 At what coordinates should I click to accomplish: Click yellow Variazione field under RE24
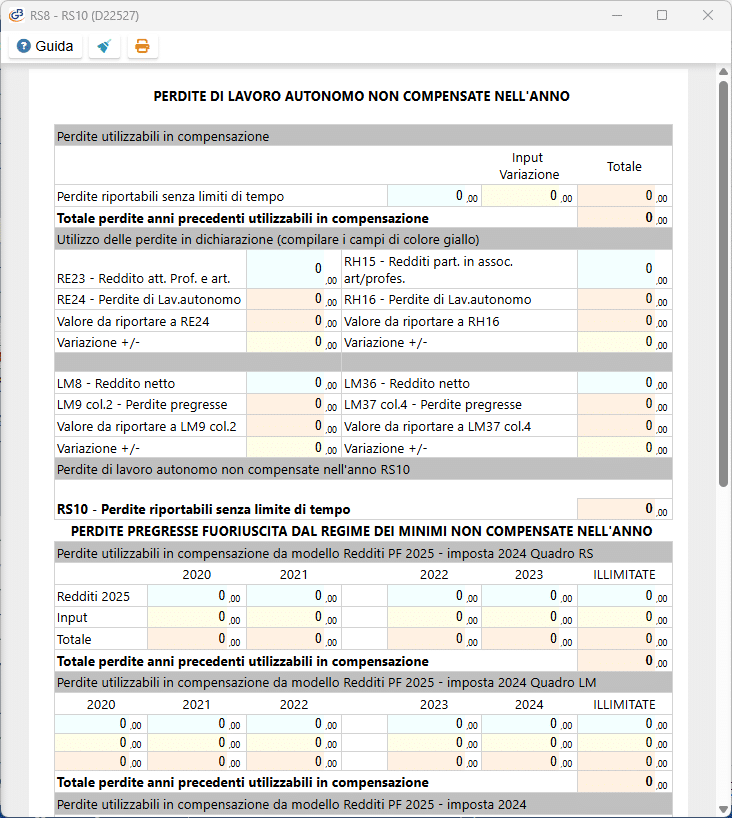(294, 342)
